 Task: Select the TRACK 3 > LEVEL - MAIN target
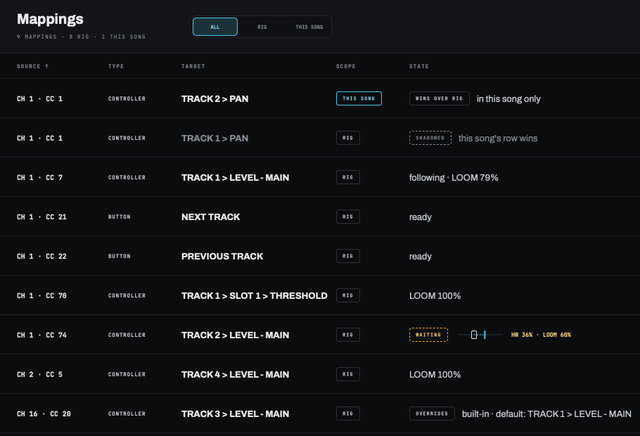pyautogui.click(x=235, y=414)
